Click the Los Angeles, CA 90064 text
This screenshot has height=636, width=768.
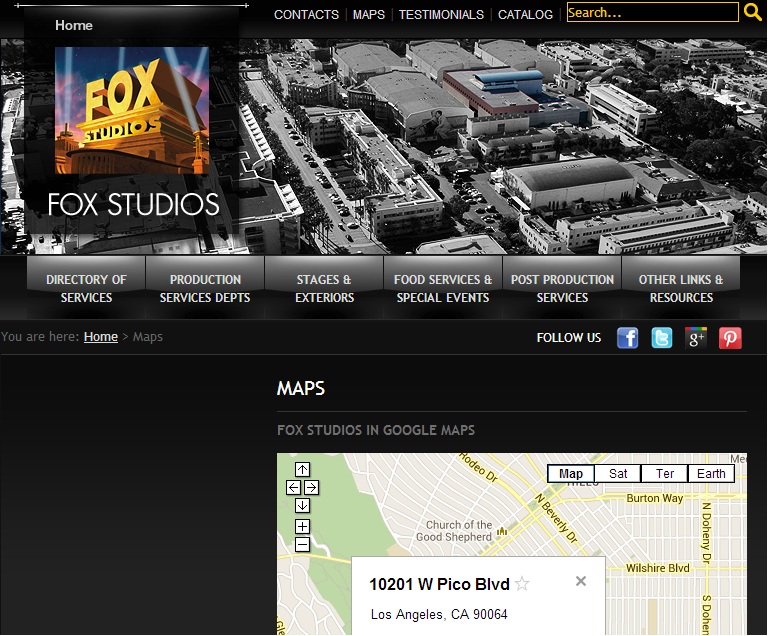coord(439,614)
